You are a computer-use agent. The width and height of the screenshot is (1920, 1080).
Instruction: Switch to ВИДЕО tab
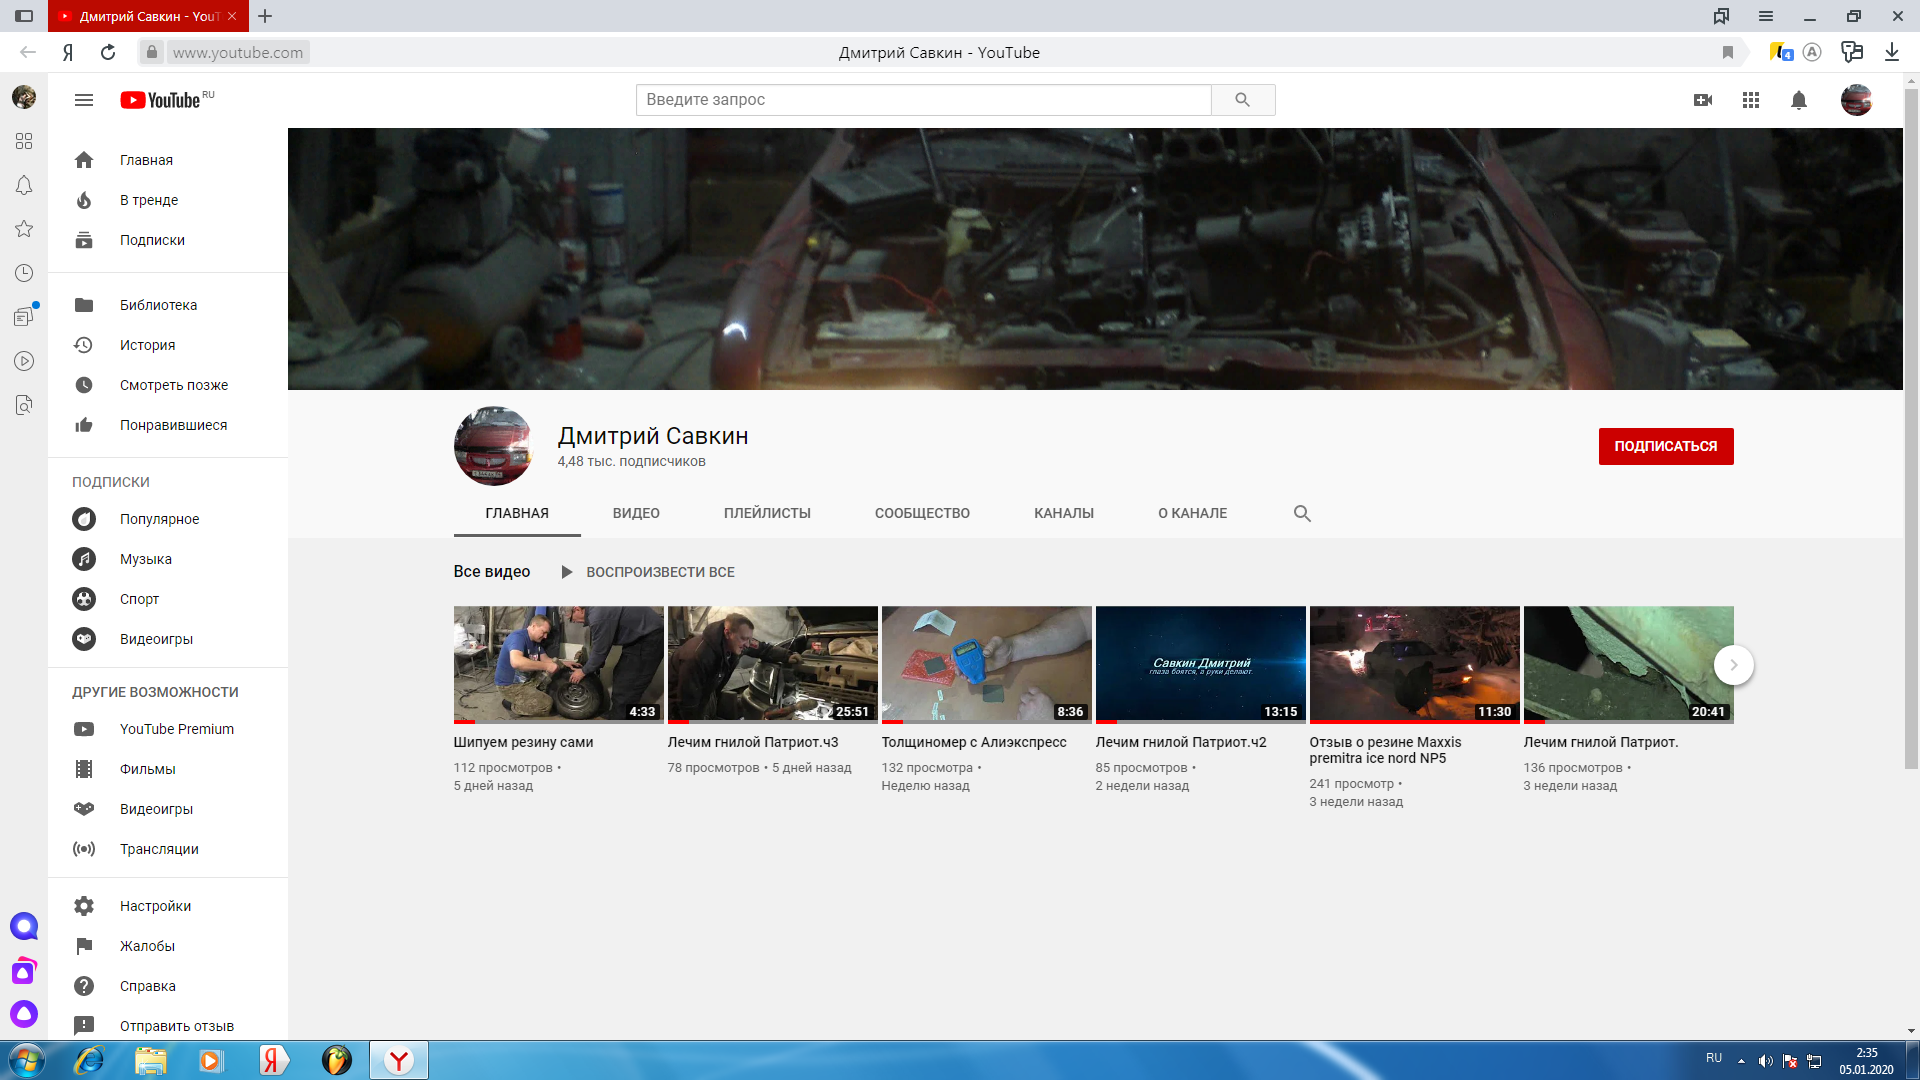click(x=636, y=513)
